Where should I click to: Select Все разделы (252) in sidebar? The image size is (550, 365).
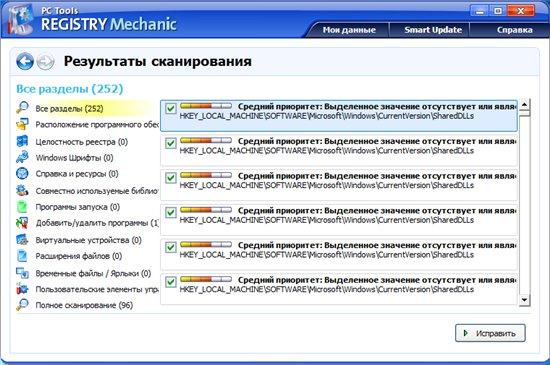pyautogui.click(x=69, y=109)
